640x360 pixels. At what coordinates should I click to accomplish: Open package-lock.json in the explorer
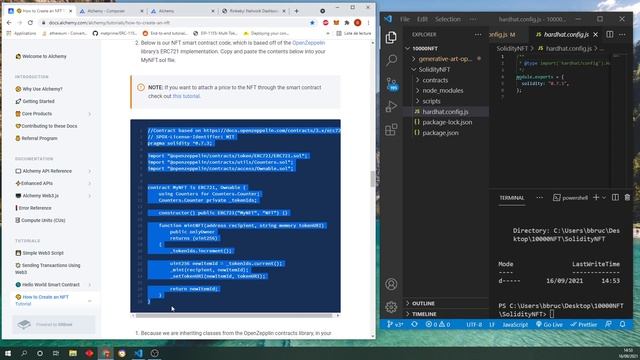(447, 122)
